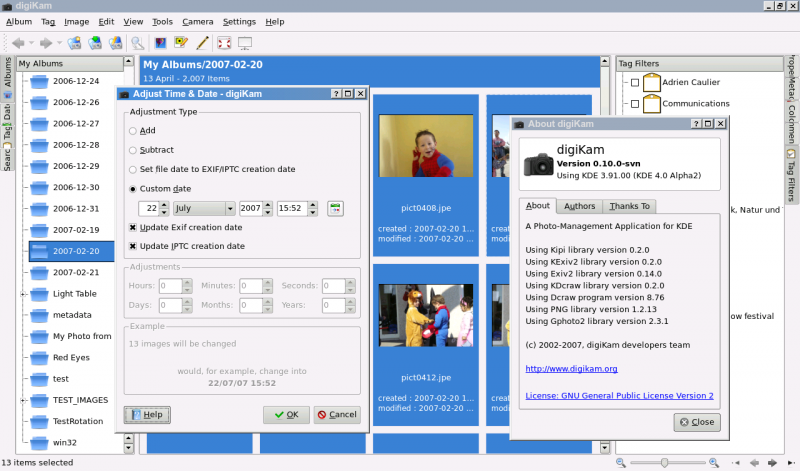Click help button on About digiKam titlebar
The height and width of the screenshot is (471, 800).
click(x=696, y=123)
